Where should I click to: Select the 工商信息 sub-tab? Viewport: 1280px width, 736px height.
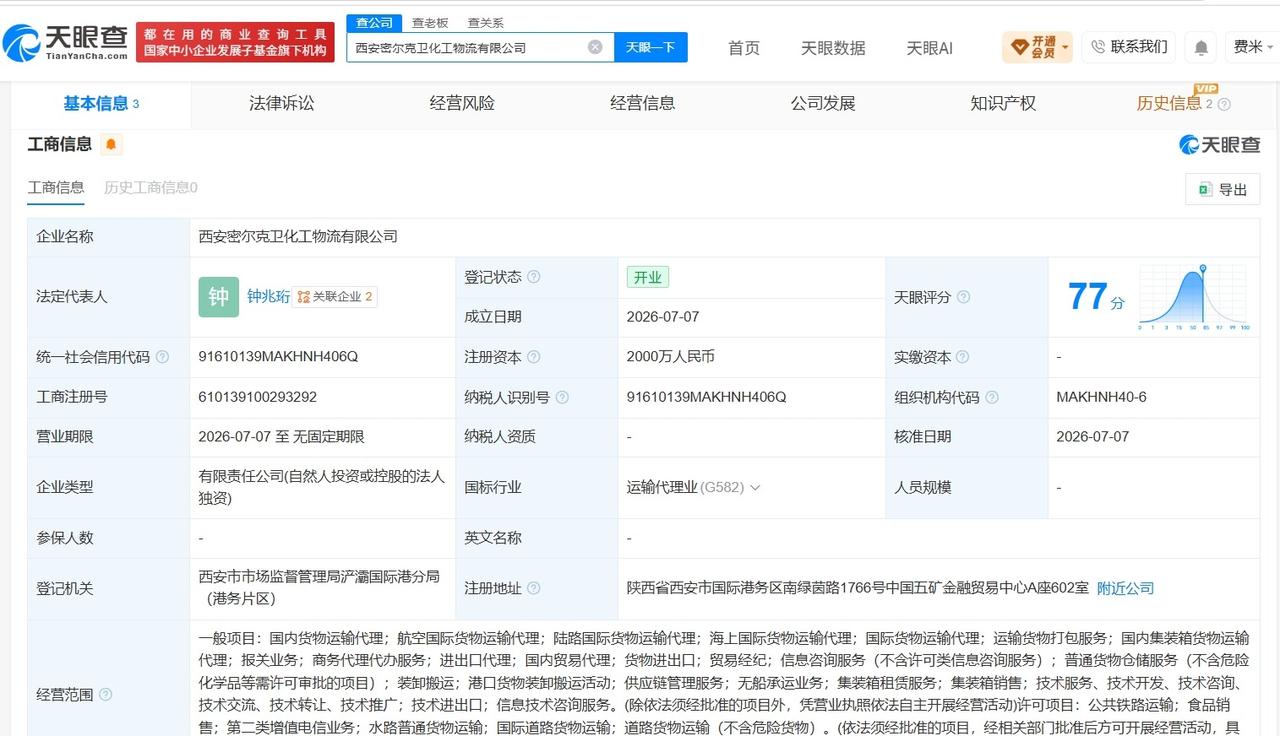pyautogui.click(x=56, y=187)
